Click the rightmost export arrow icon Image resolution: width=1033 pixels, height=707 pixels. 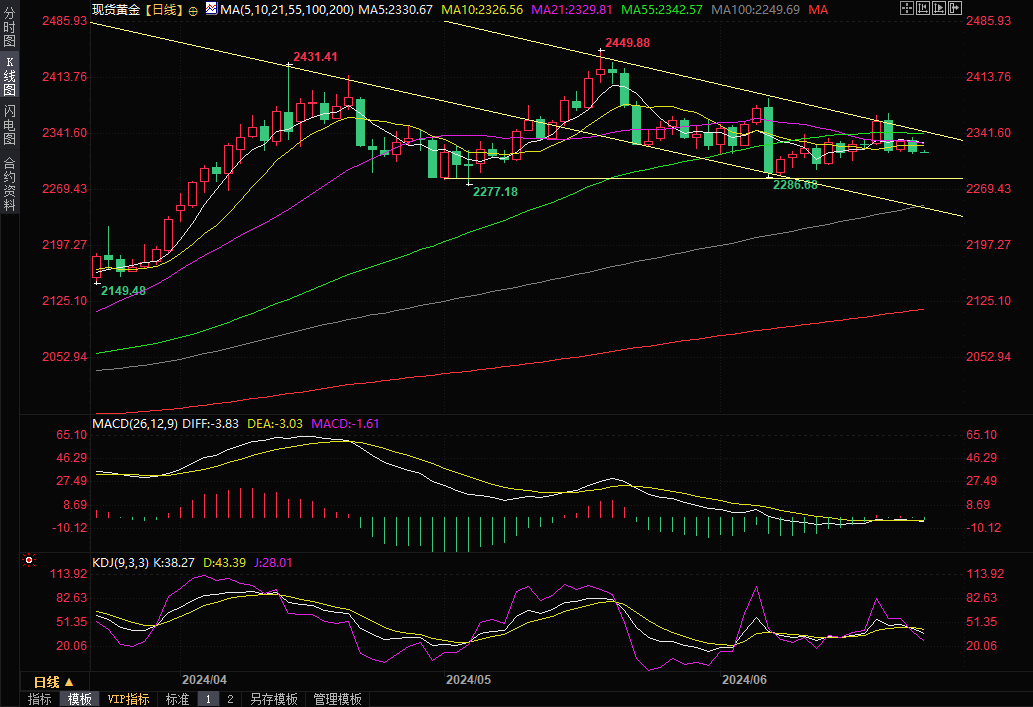coord(955,8)
